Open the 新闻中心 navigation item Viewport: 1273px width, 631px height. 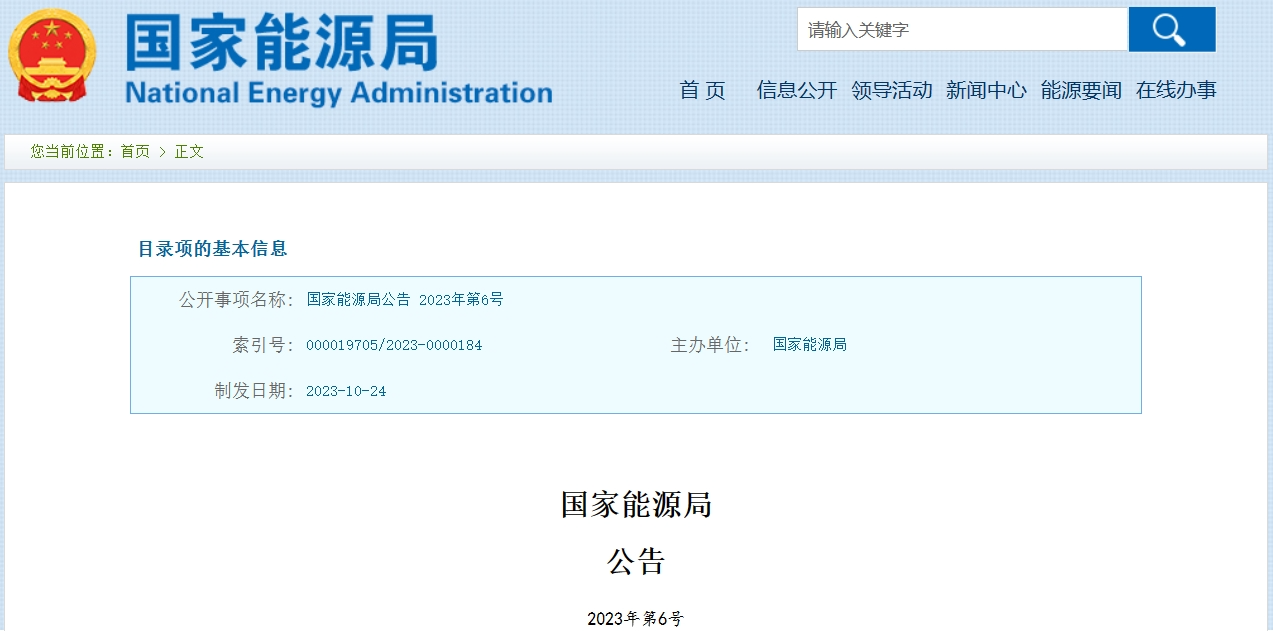pos(986,90)
